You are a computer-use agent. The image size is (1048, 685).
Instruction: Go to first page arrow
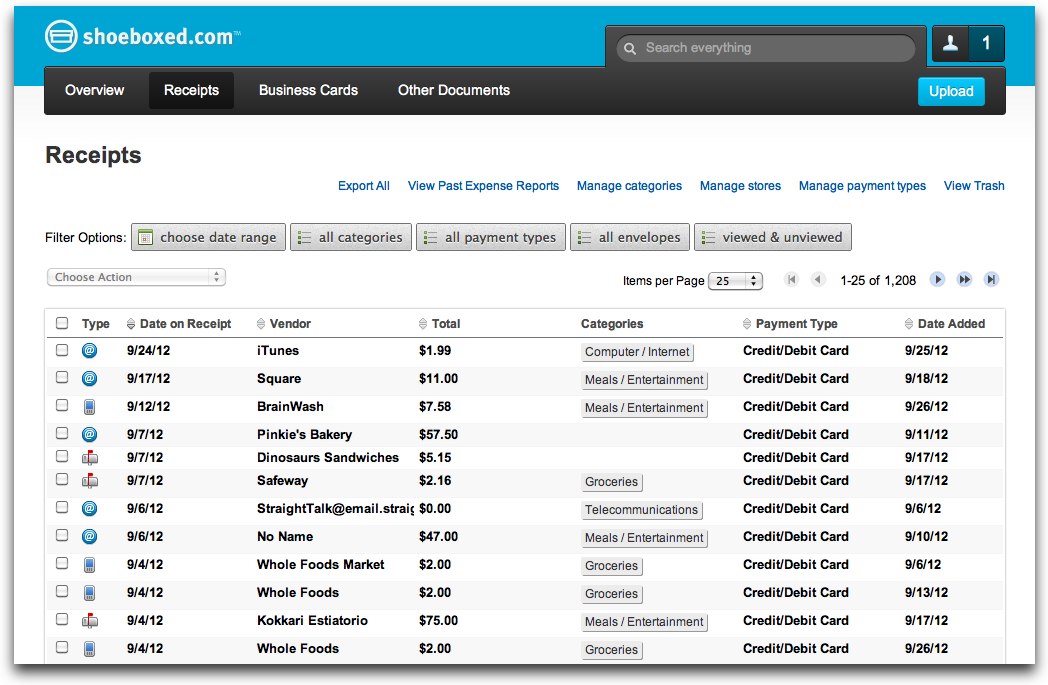[x=791, y=279]
